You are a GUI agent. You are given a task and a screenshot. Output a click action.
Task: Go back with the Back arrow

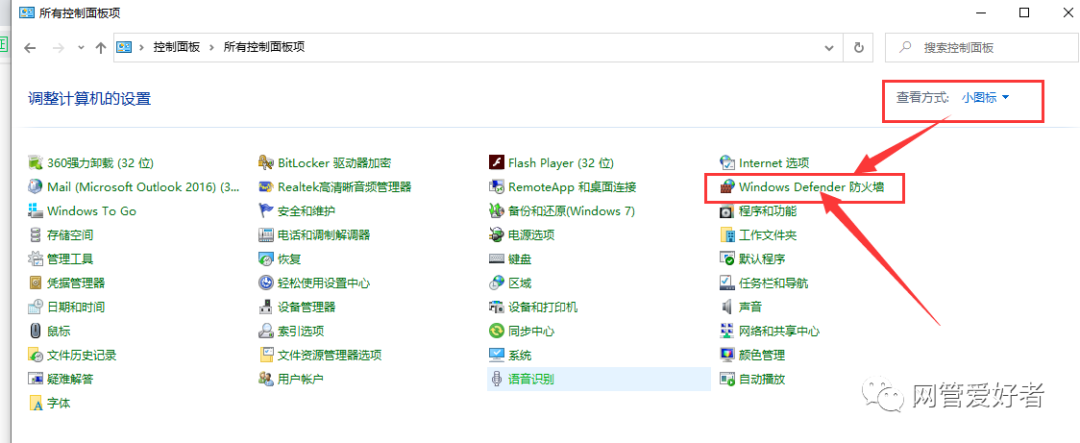click(30, 48)
